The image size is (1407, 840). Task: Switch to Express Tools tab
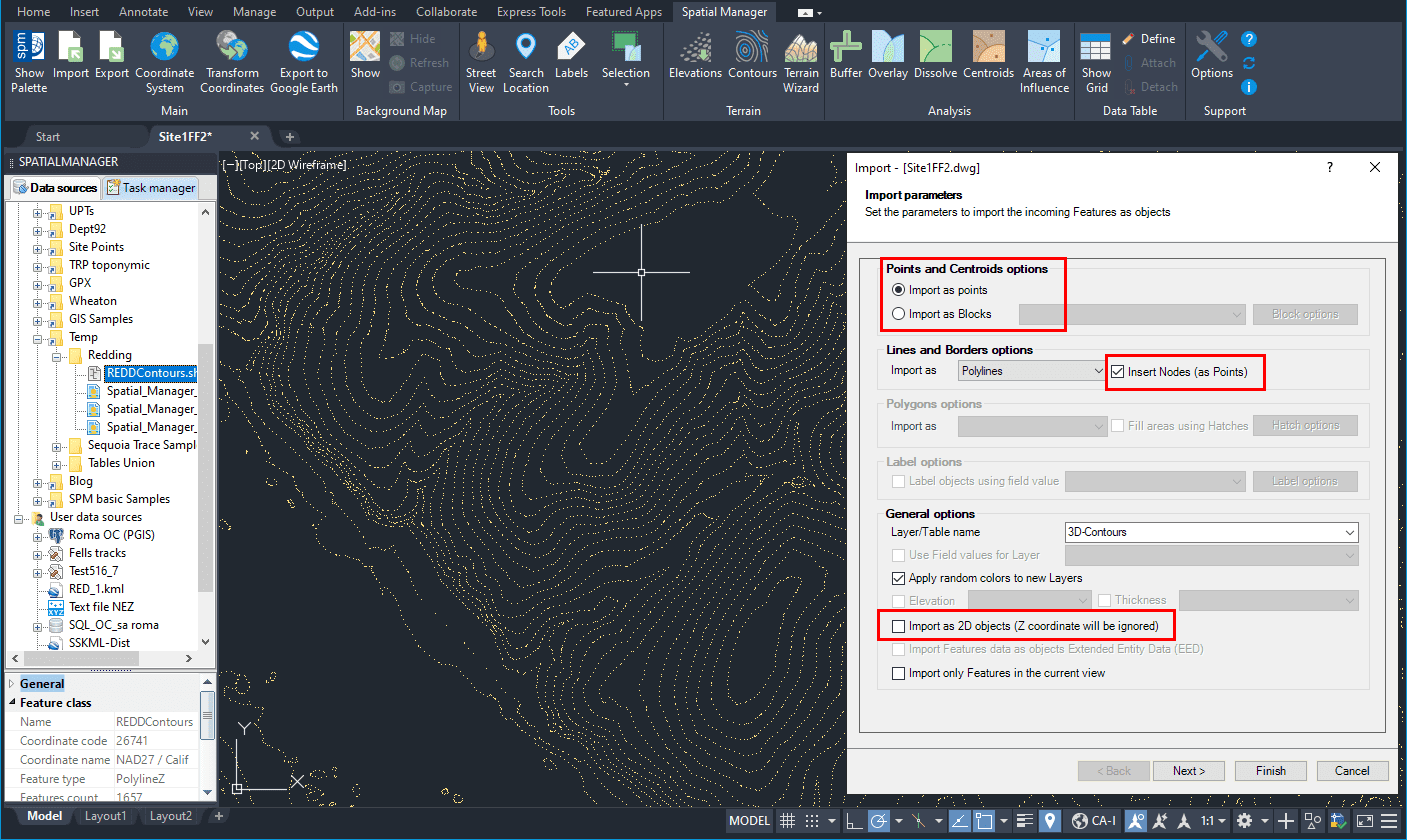click(x=531, y=12)
